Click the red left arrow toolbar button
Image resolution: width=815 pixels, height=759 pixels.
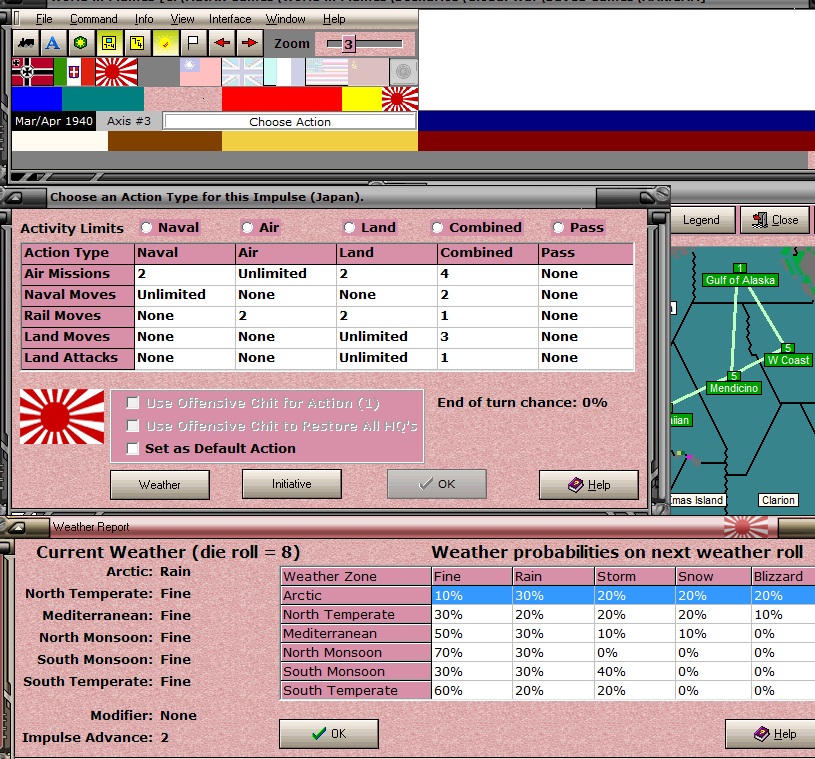coord(222,43)
